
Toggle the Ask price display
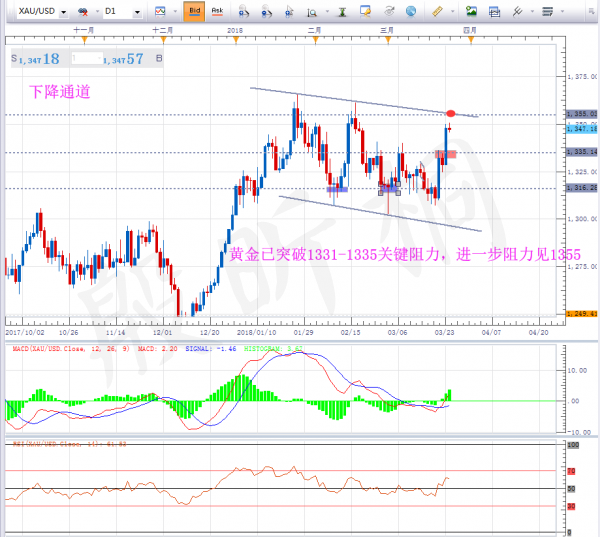(217, 12)
